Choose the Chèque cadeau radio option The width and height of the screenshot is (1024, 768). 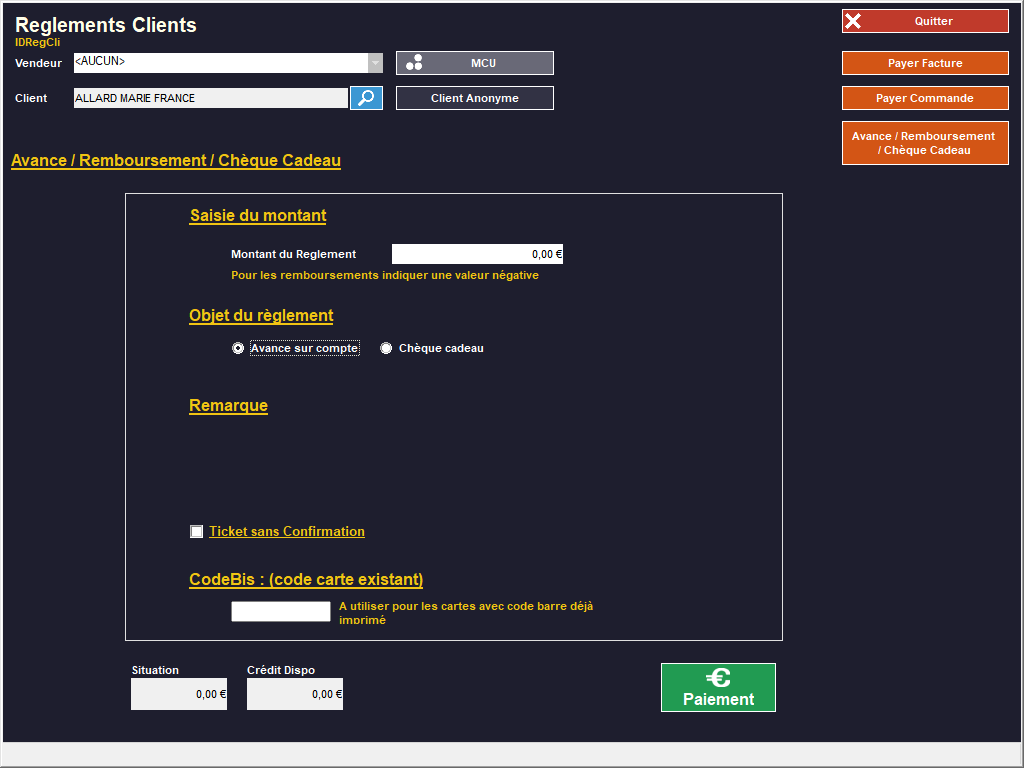pyautogui.click(x=386, y=348)
